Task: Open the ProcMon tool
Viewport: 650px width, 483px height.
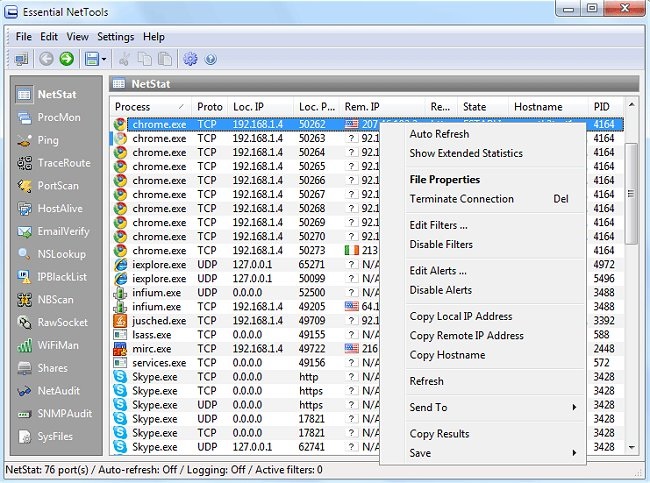Action: pyautogui.click(x=49, y=117)
